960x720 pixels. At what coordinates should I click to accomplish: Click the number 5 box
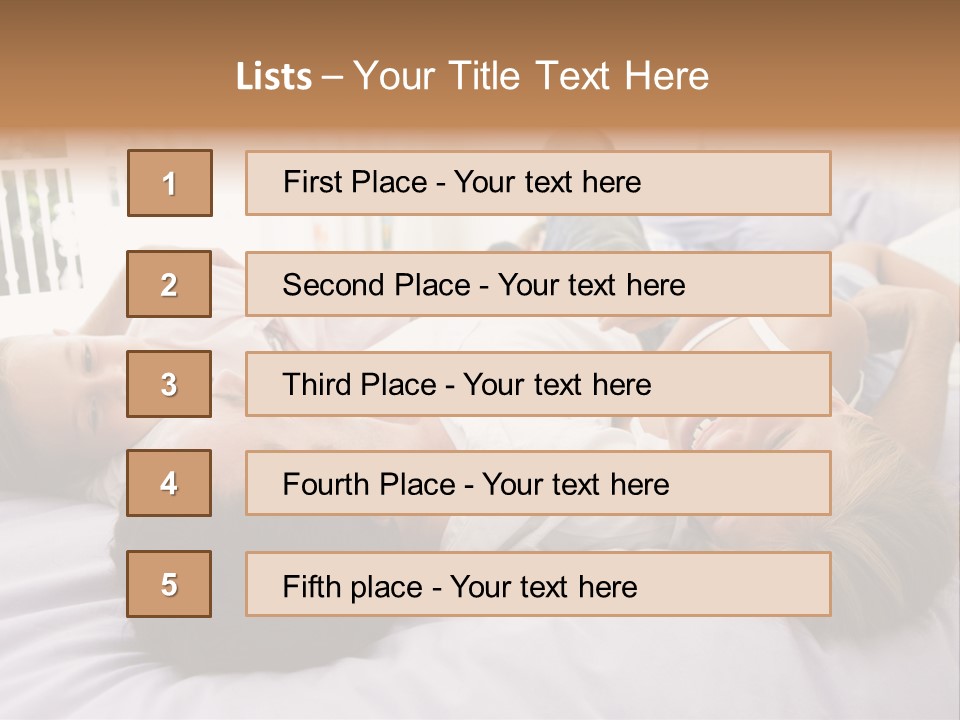click(169, 584)
